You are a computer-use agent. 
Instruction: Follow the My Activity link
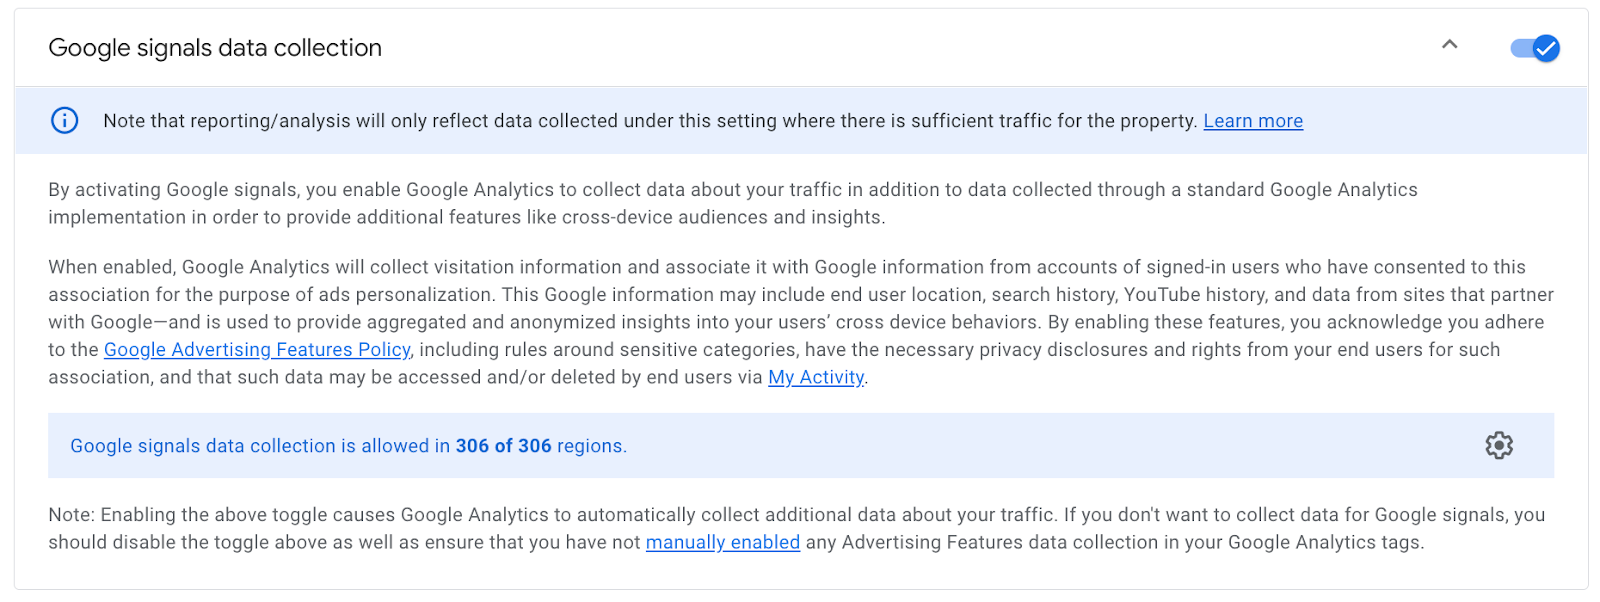pos(815,378)
